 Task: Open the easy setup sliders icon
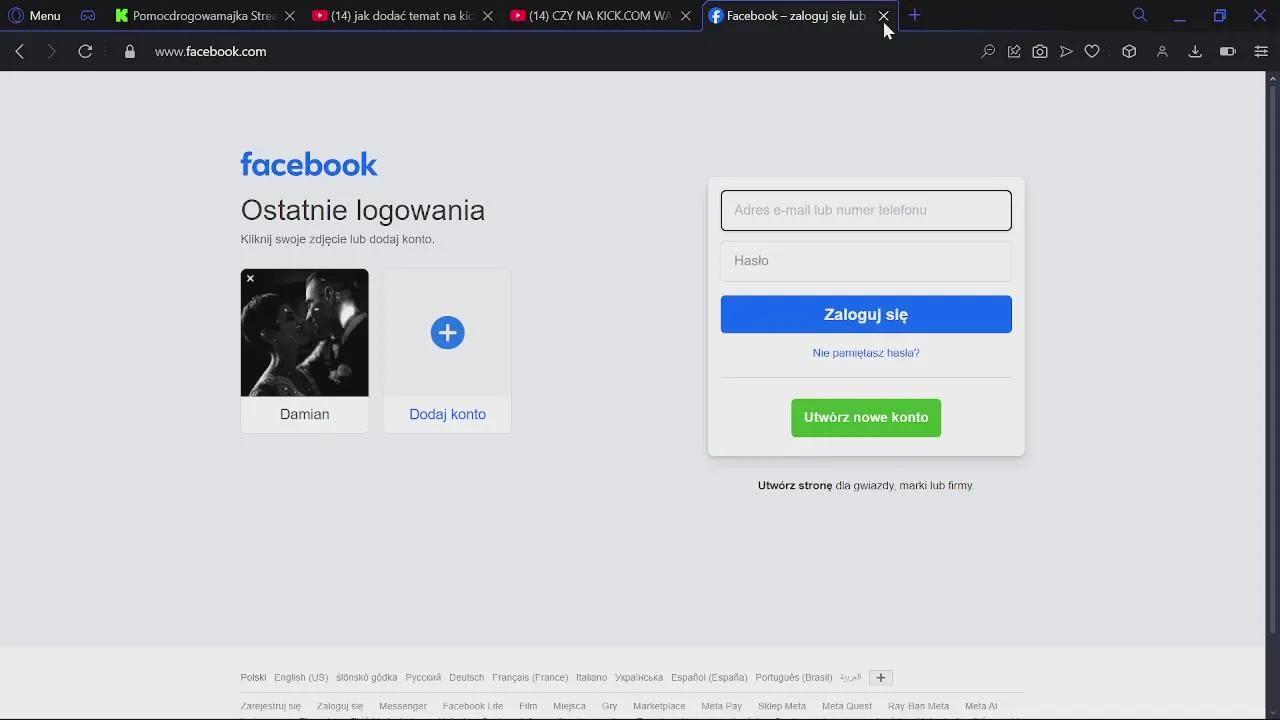[x=1261, y=51]
